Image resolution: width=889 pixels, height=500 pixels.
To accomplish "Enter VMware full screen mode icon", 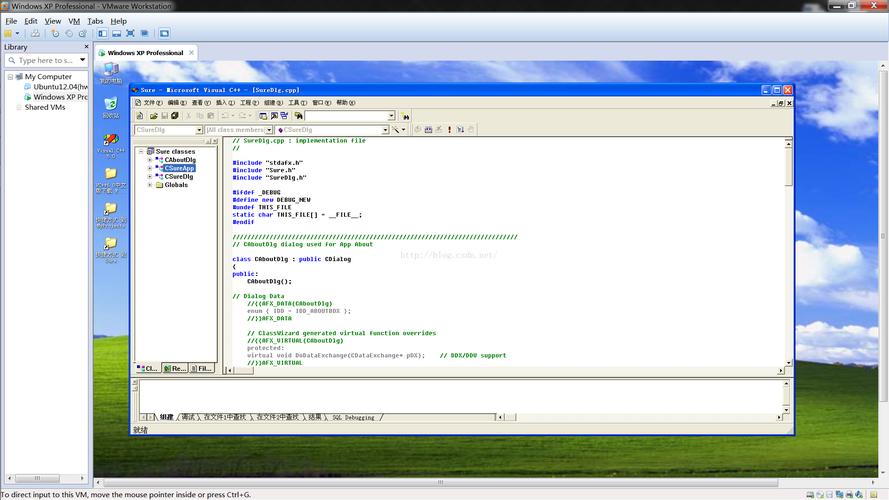I will (130, 33).
